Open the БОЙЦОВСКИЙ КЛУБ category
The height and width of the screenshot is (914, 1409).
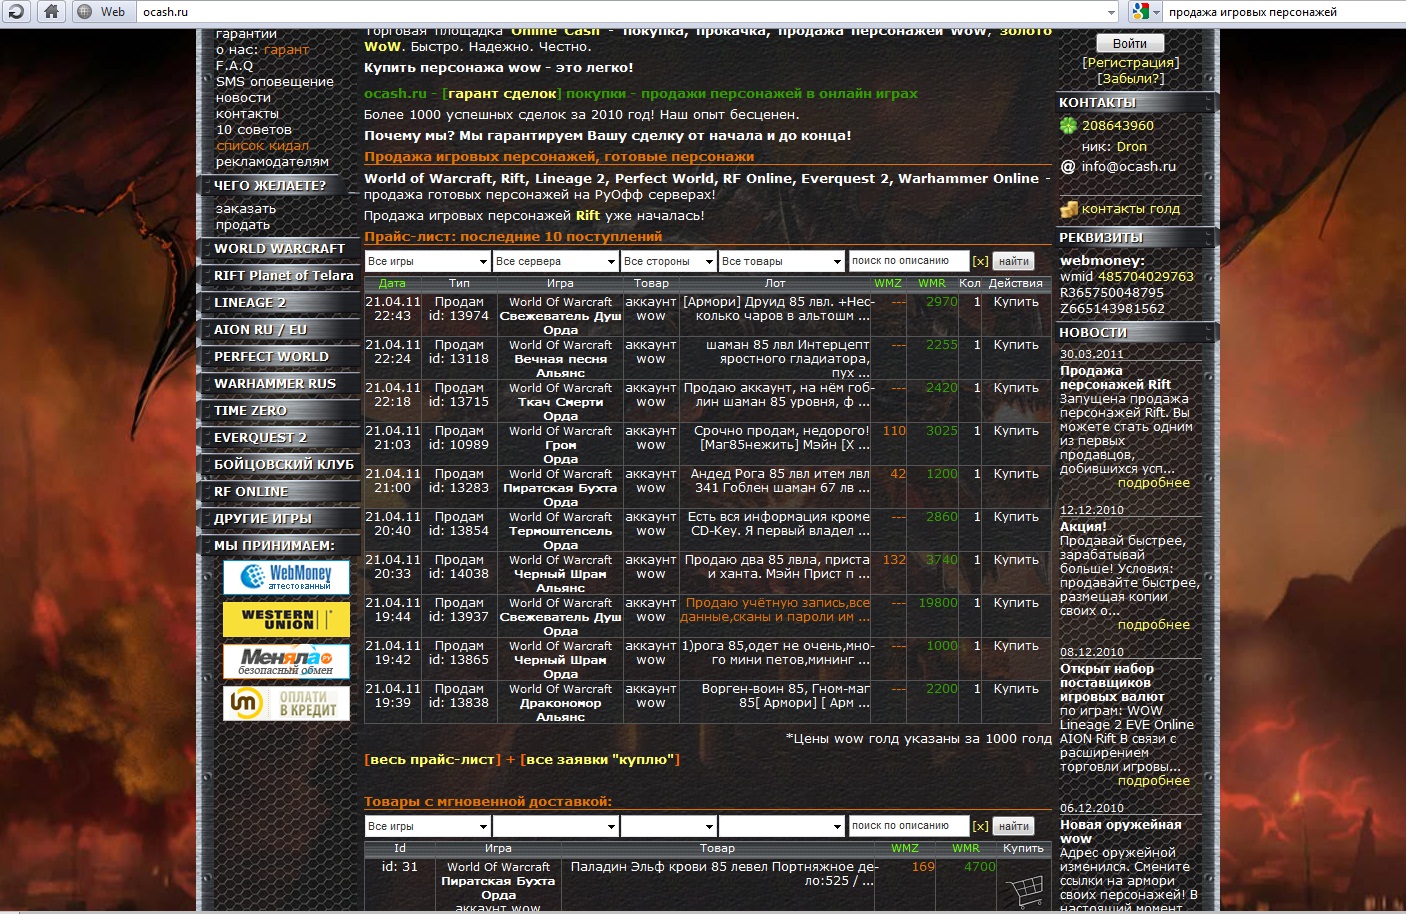284,464
